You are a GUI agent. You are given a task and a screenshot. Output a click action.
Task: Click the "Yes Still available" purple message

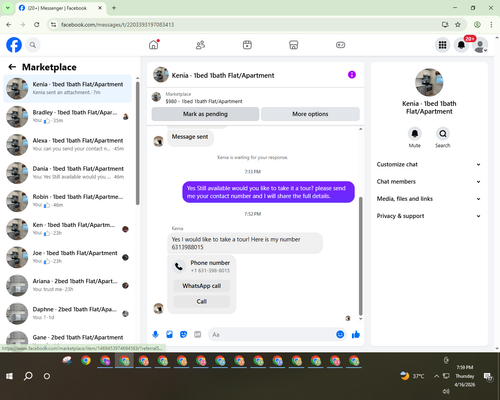click(x=268, y=192)
